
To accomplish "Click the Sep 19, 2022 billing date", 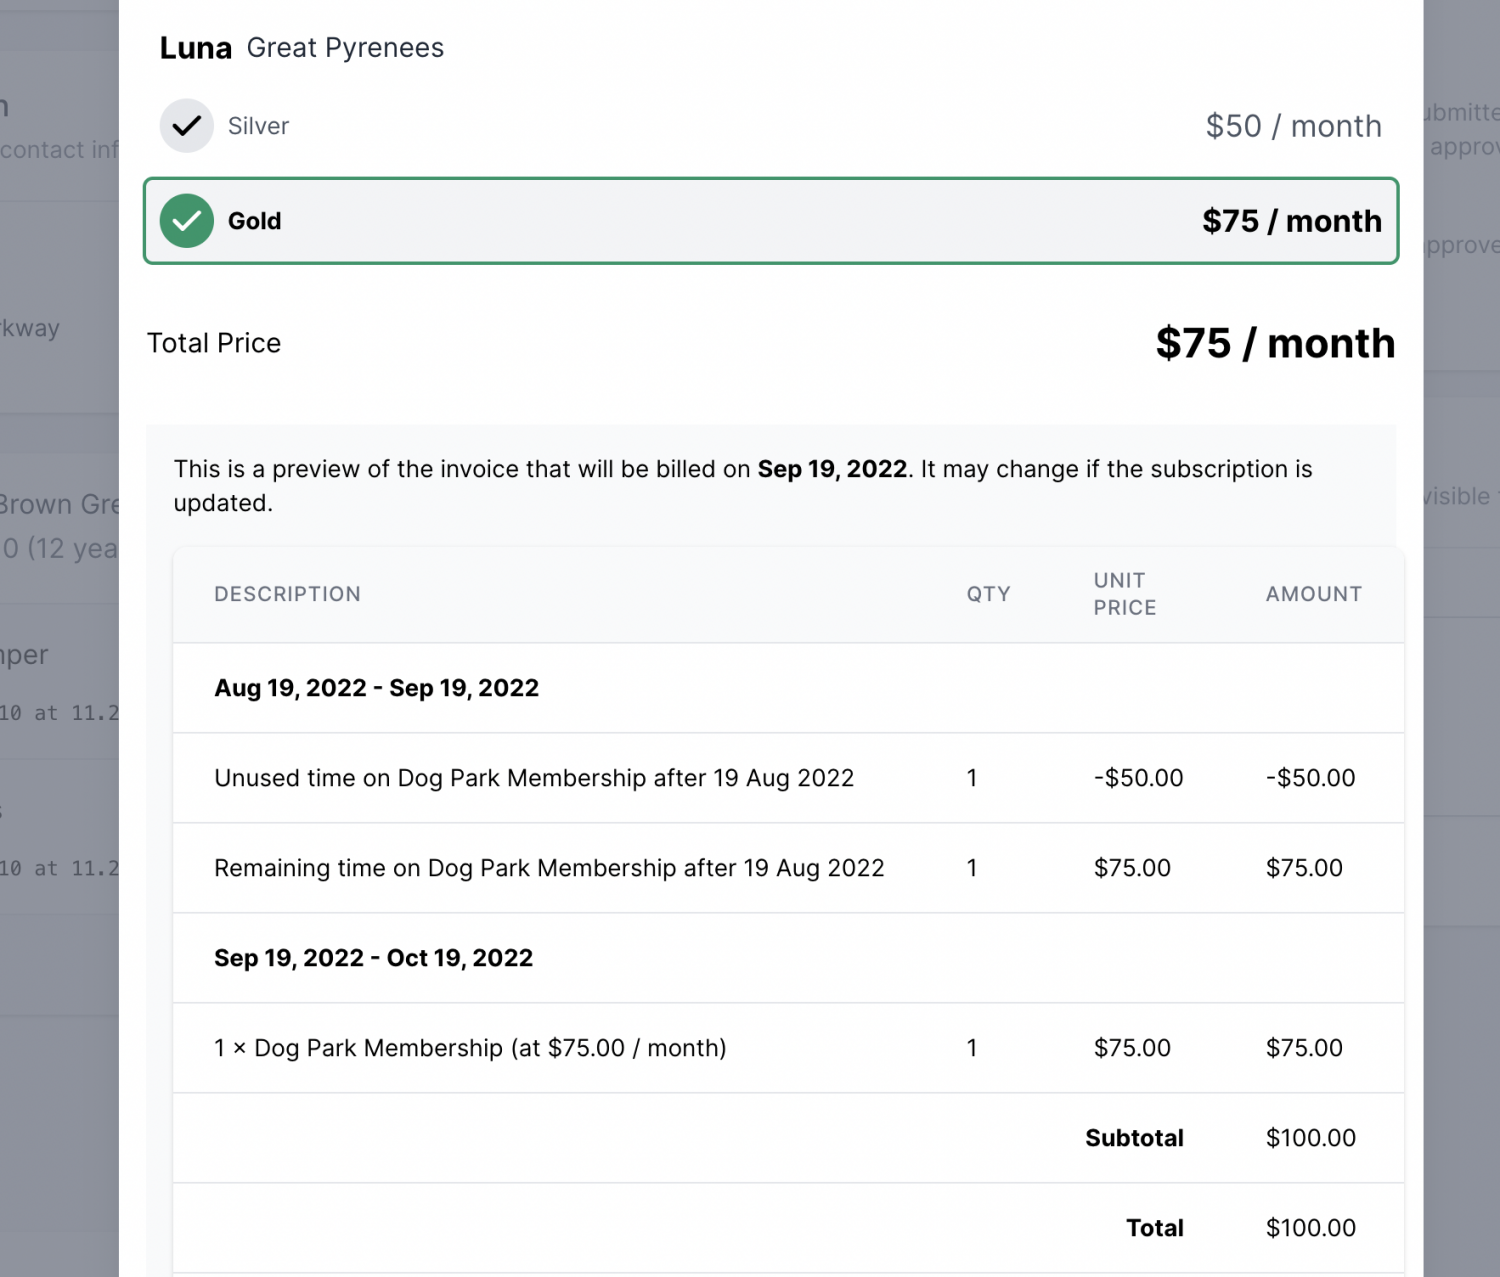I will pyautogui.click(x=832, y=469).
